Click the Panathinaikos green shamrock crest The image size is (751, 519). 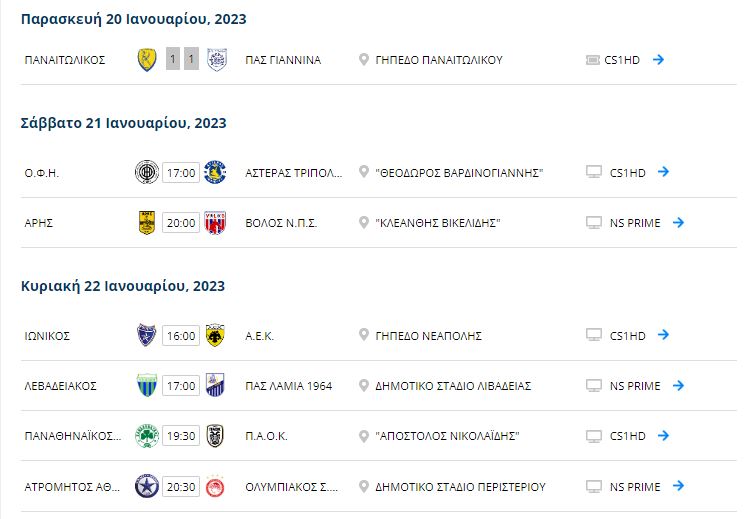[x=147, y=436]
